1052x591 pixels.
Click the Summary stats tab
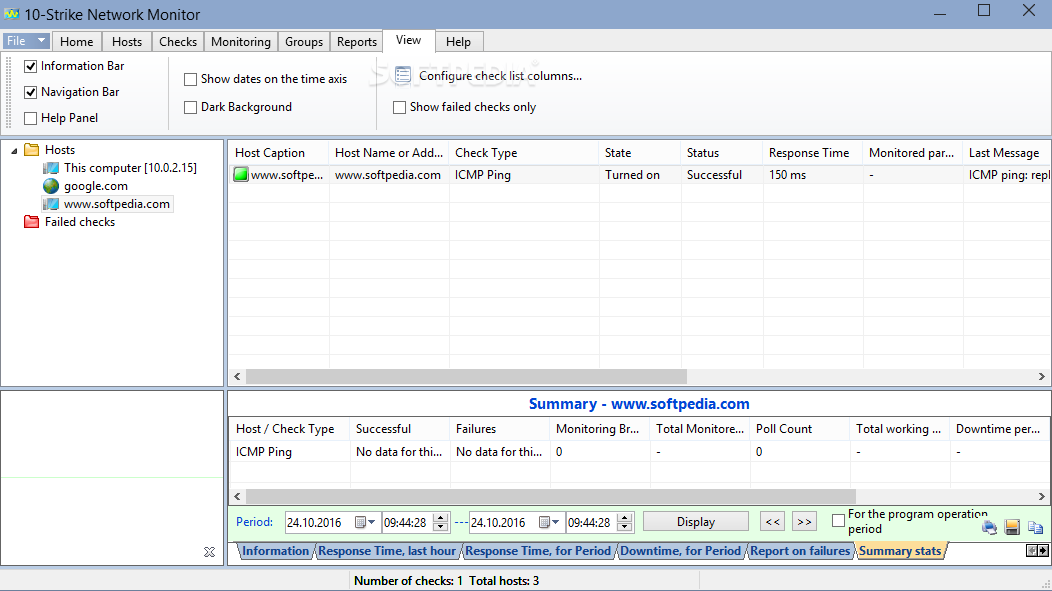(x=900, y=551)
